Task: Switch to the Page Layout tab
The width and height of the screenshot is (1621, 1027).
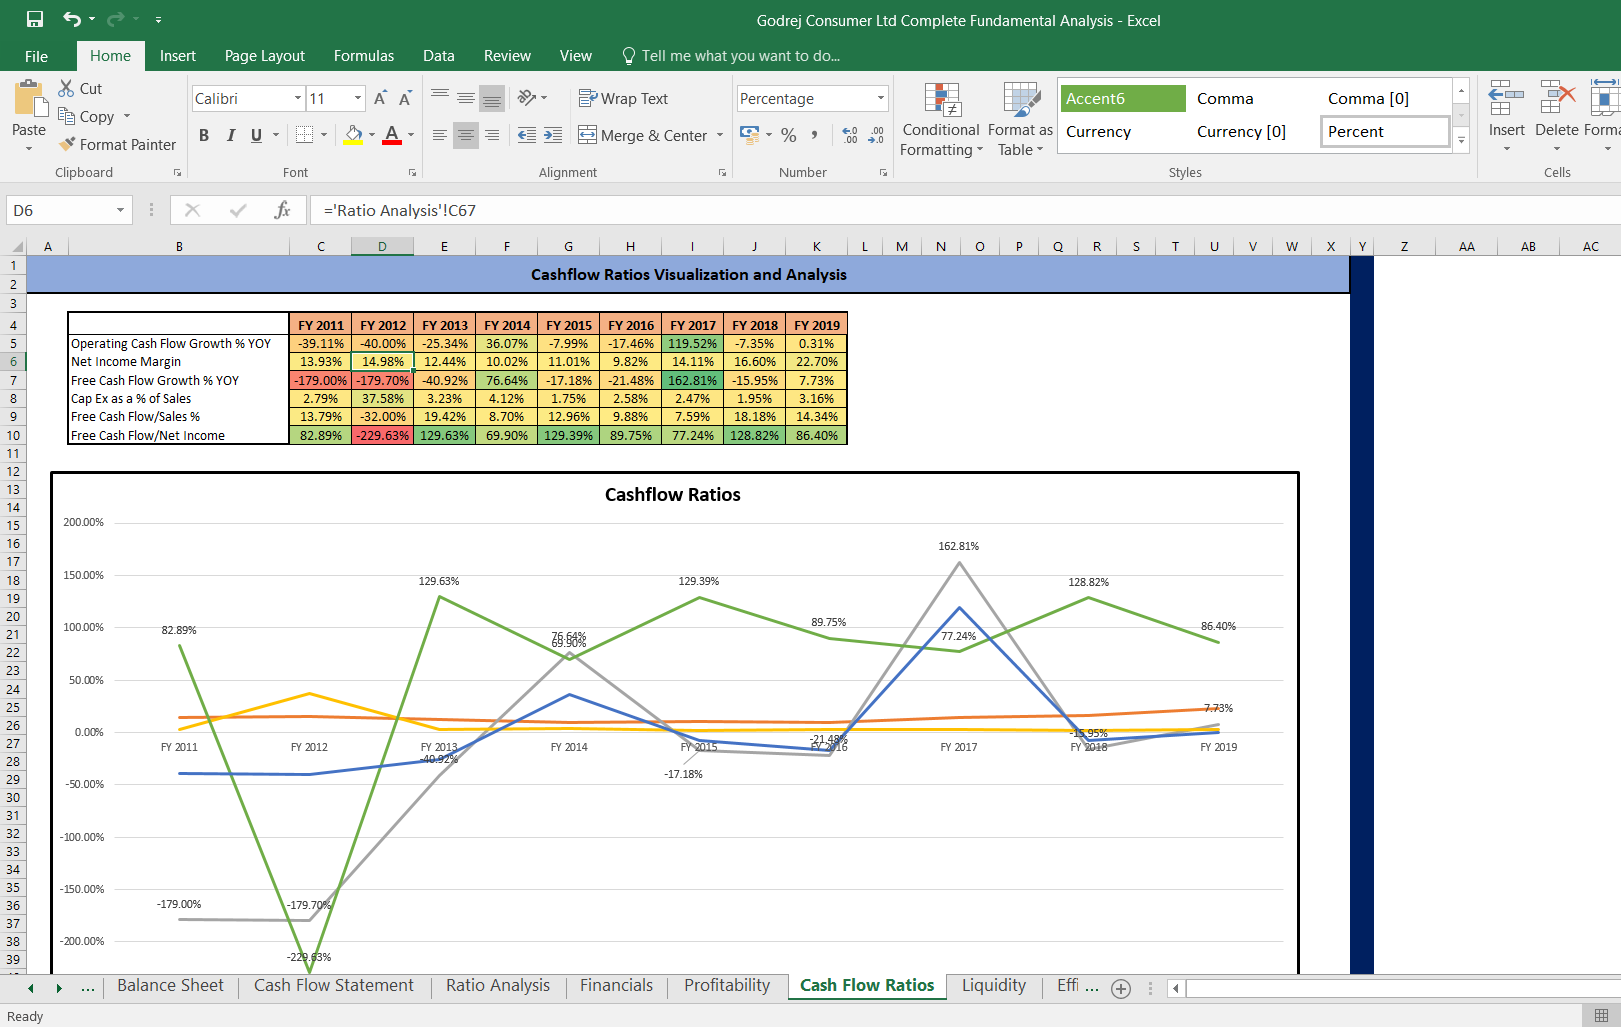Action: (x=265, y=56)
